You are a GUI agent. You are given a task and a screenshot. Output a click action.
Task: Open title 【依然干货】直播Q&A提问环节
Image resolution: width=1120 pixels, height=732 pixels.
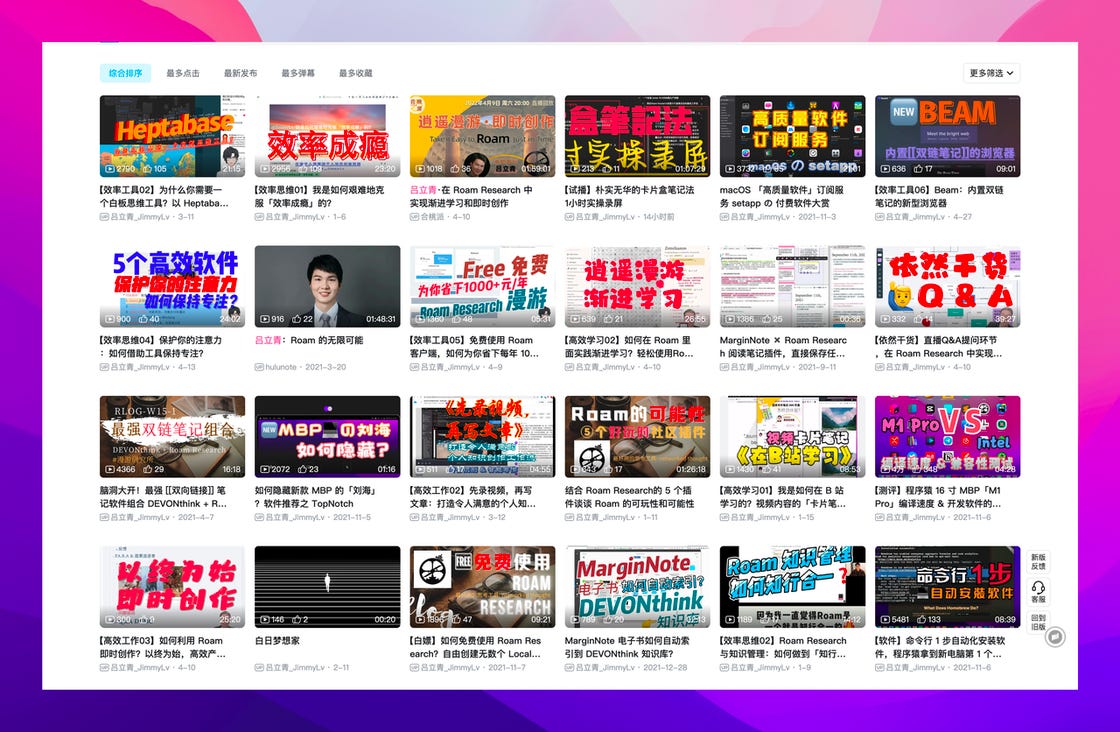(x=939, y=346)
